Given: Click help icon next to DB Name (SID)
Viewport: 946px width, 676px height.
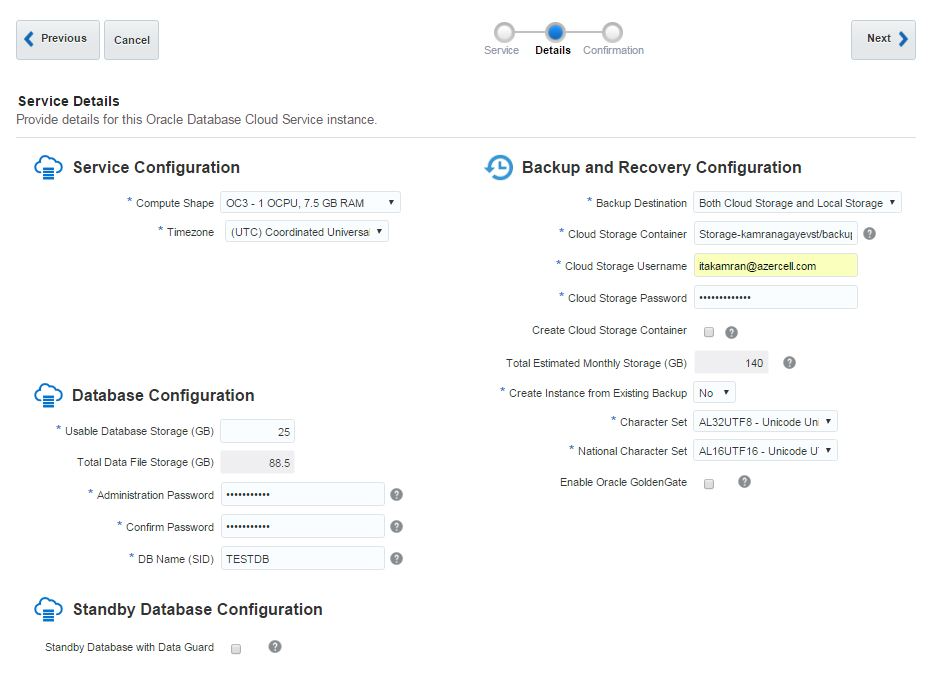Looking at the screenshot, I should [x=396, y=559].
